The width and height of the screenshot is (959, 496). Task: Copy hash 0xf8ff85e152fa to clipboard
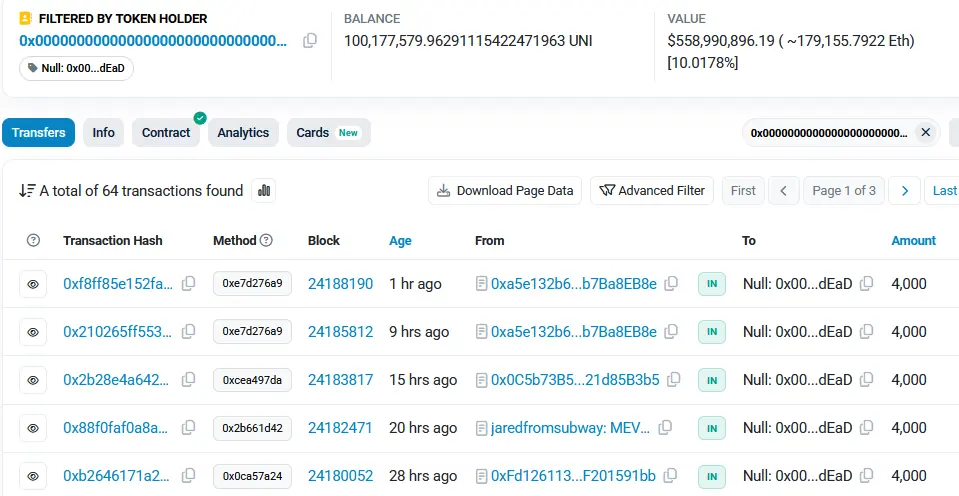189,283
